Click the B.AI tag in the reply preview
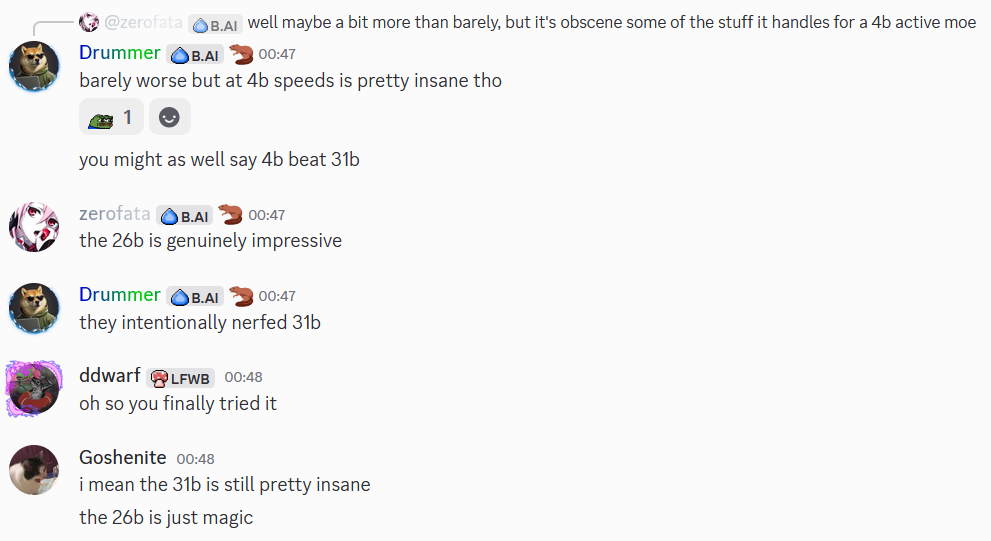The height and width of the screenshot is (541, 991). [x=215, y=23]
